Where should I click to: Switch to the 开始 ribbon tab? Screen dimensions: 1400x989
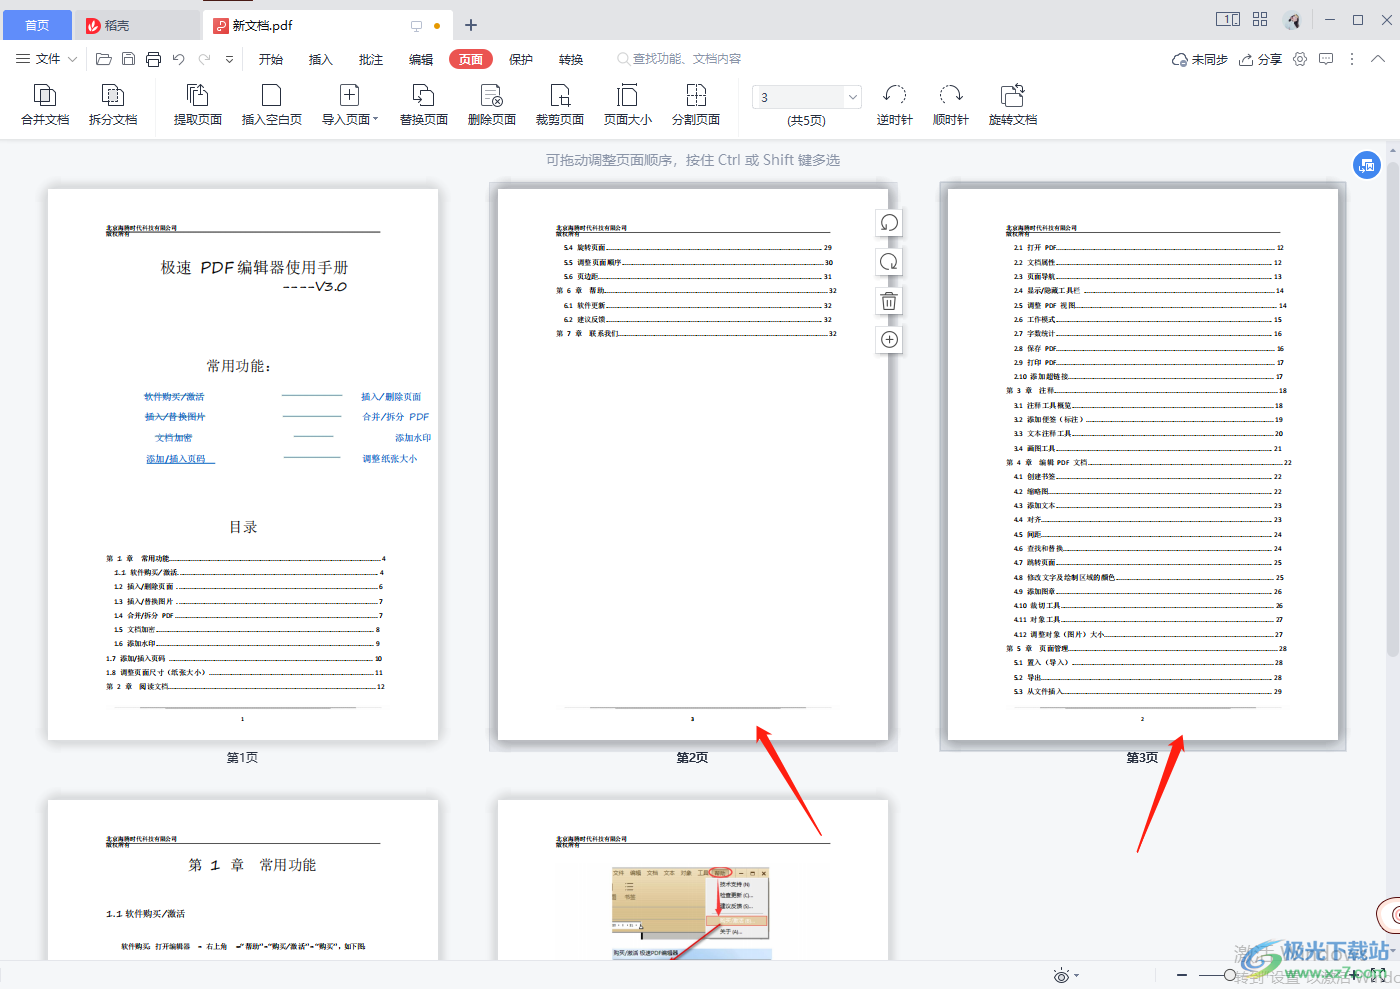click(271, 59)
